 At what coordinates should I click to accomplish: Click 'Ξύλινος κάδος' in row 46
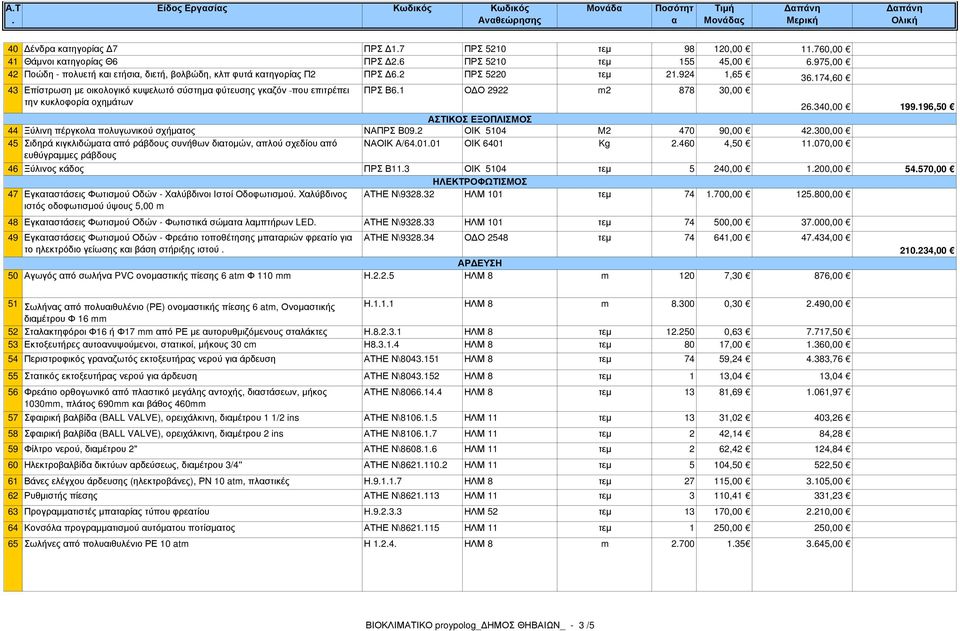pyautogui.click(x=54, y=169)
